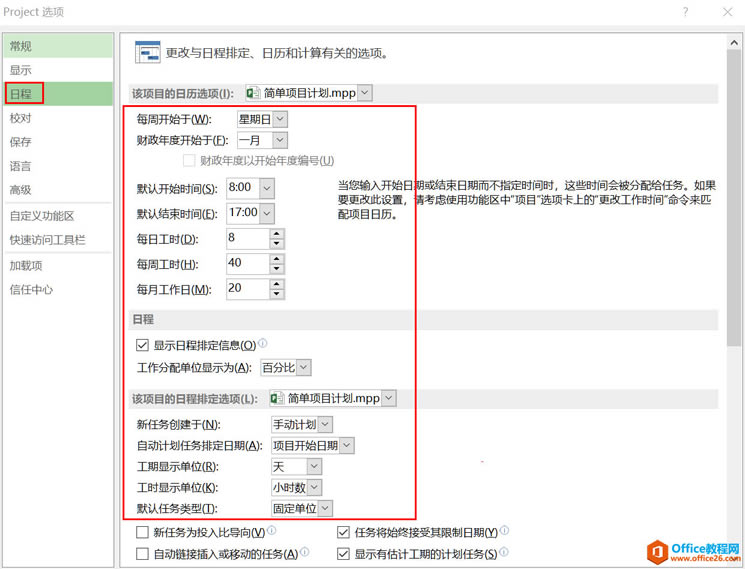Viewport: 745px width, 569px height.
Task: Open the 高级 options category
Action: (58, 190)
